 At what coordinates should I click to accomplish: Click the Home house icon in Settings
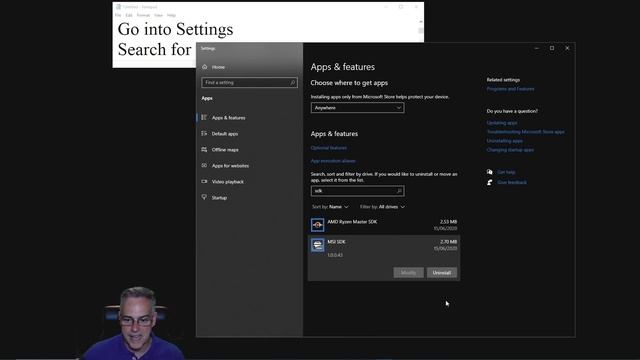204,67
